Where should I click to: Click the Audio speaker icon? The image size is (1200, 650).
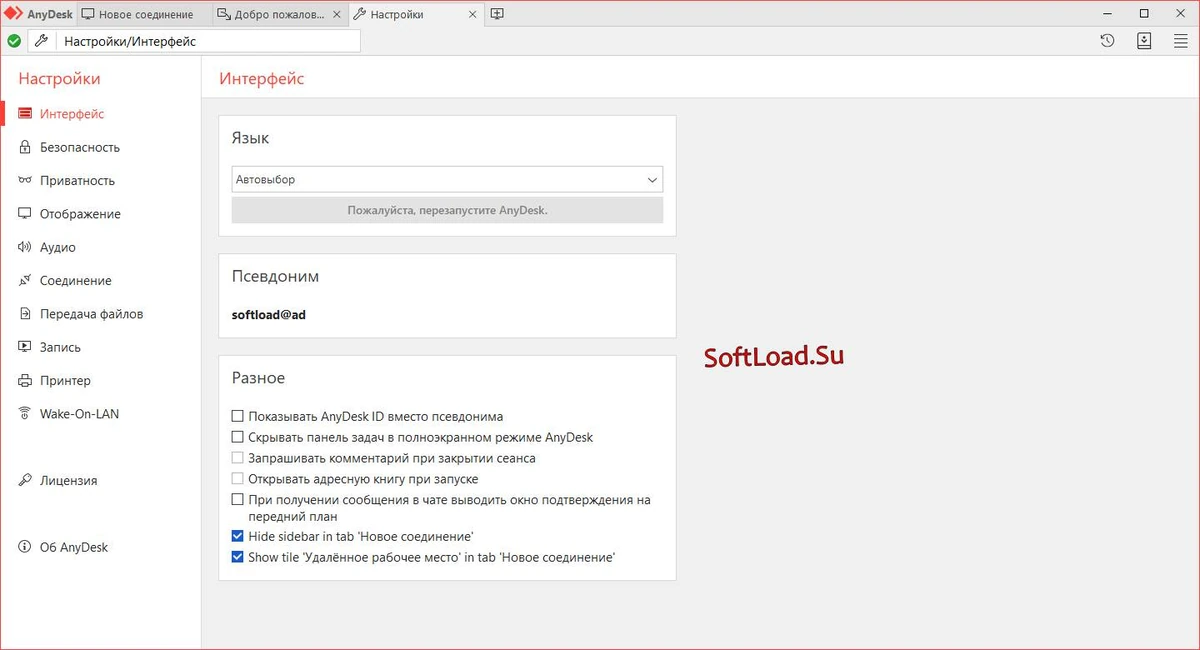(25, 247)
